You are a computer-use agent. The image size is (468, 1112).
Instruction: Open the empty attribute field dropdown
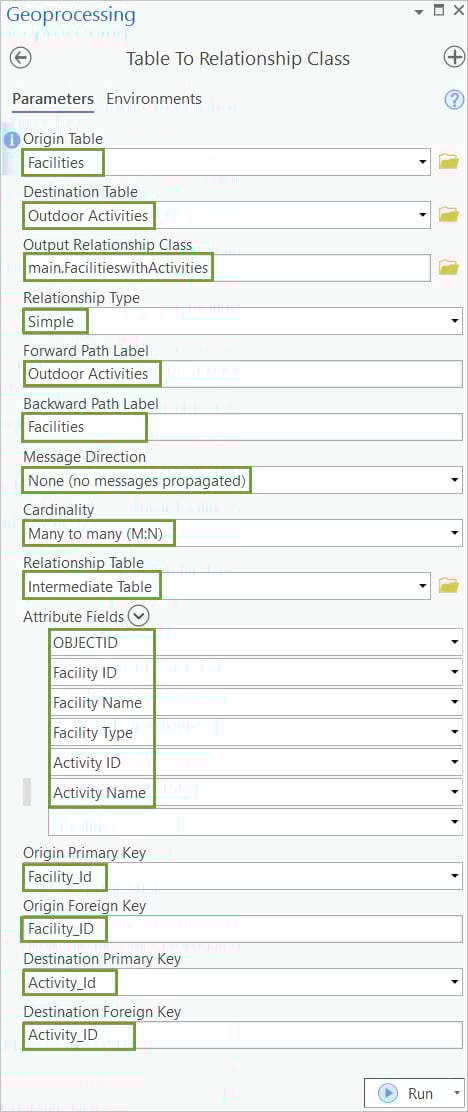(455, 821)
